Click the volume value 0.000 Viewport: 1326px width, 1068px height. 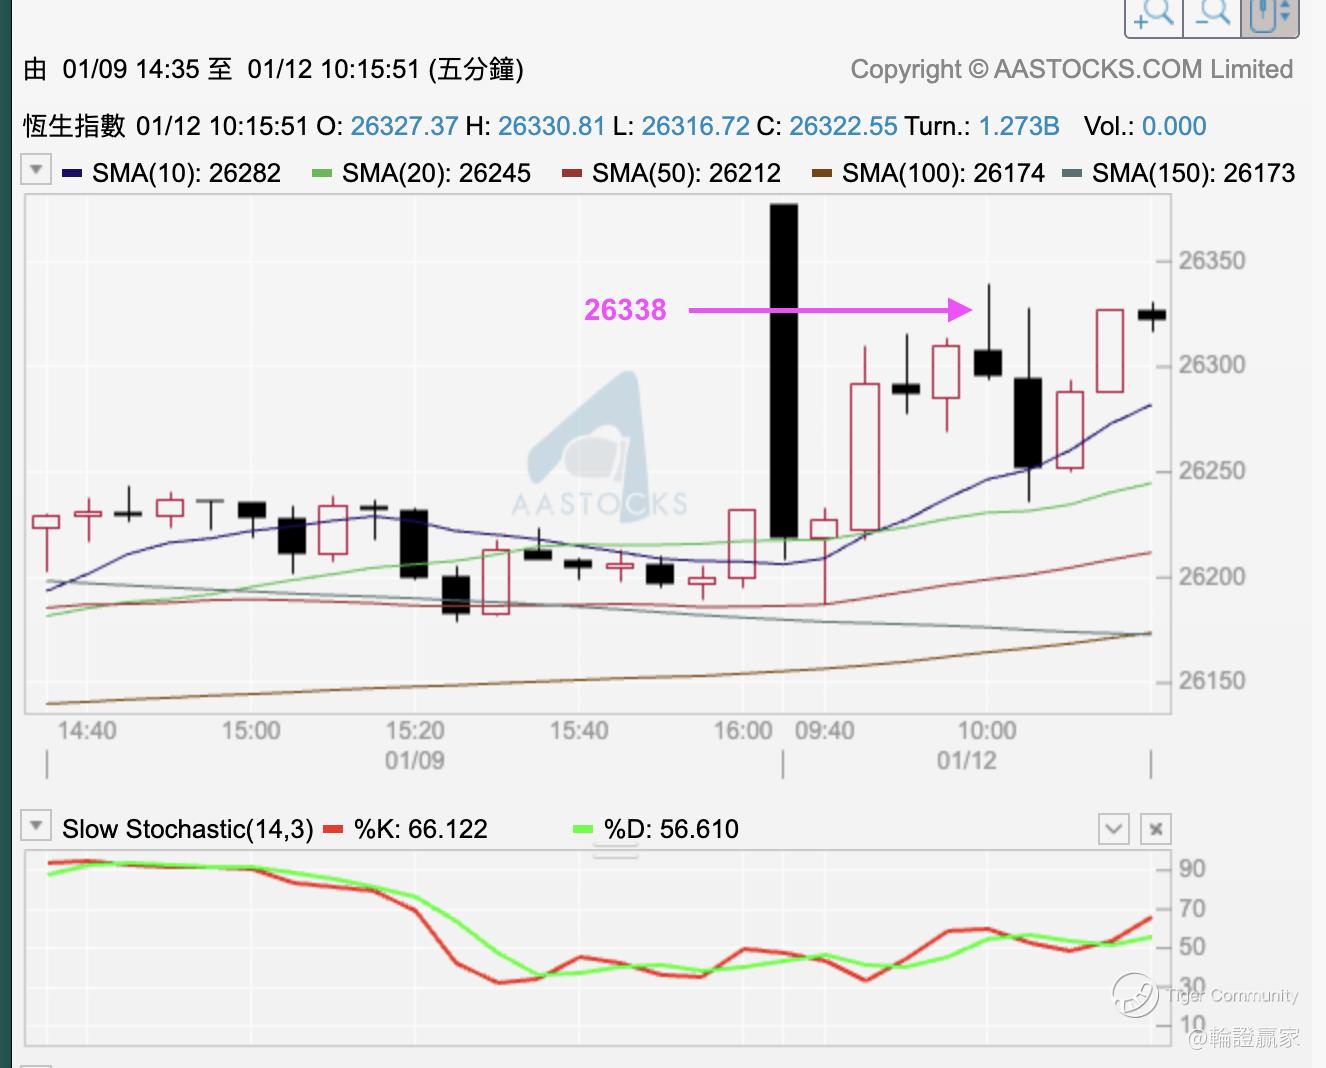coord(1174,126)
